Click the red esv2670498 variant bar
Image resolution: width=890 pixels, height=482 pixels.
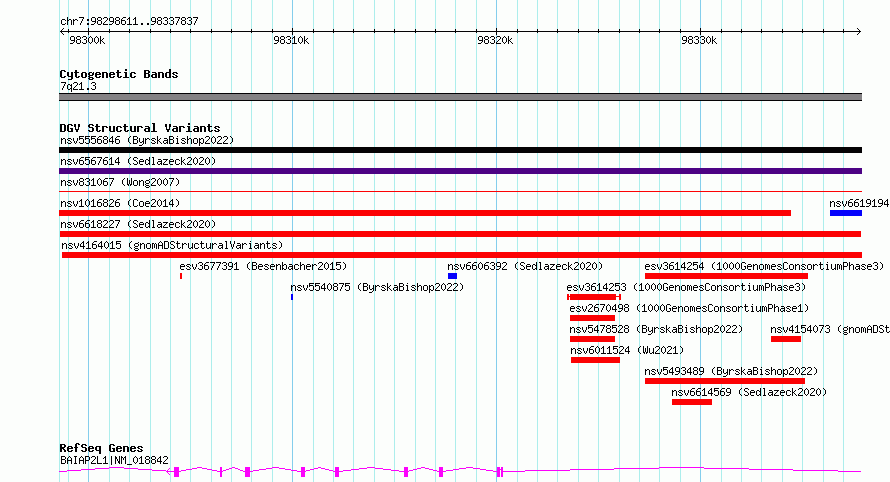593,318
